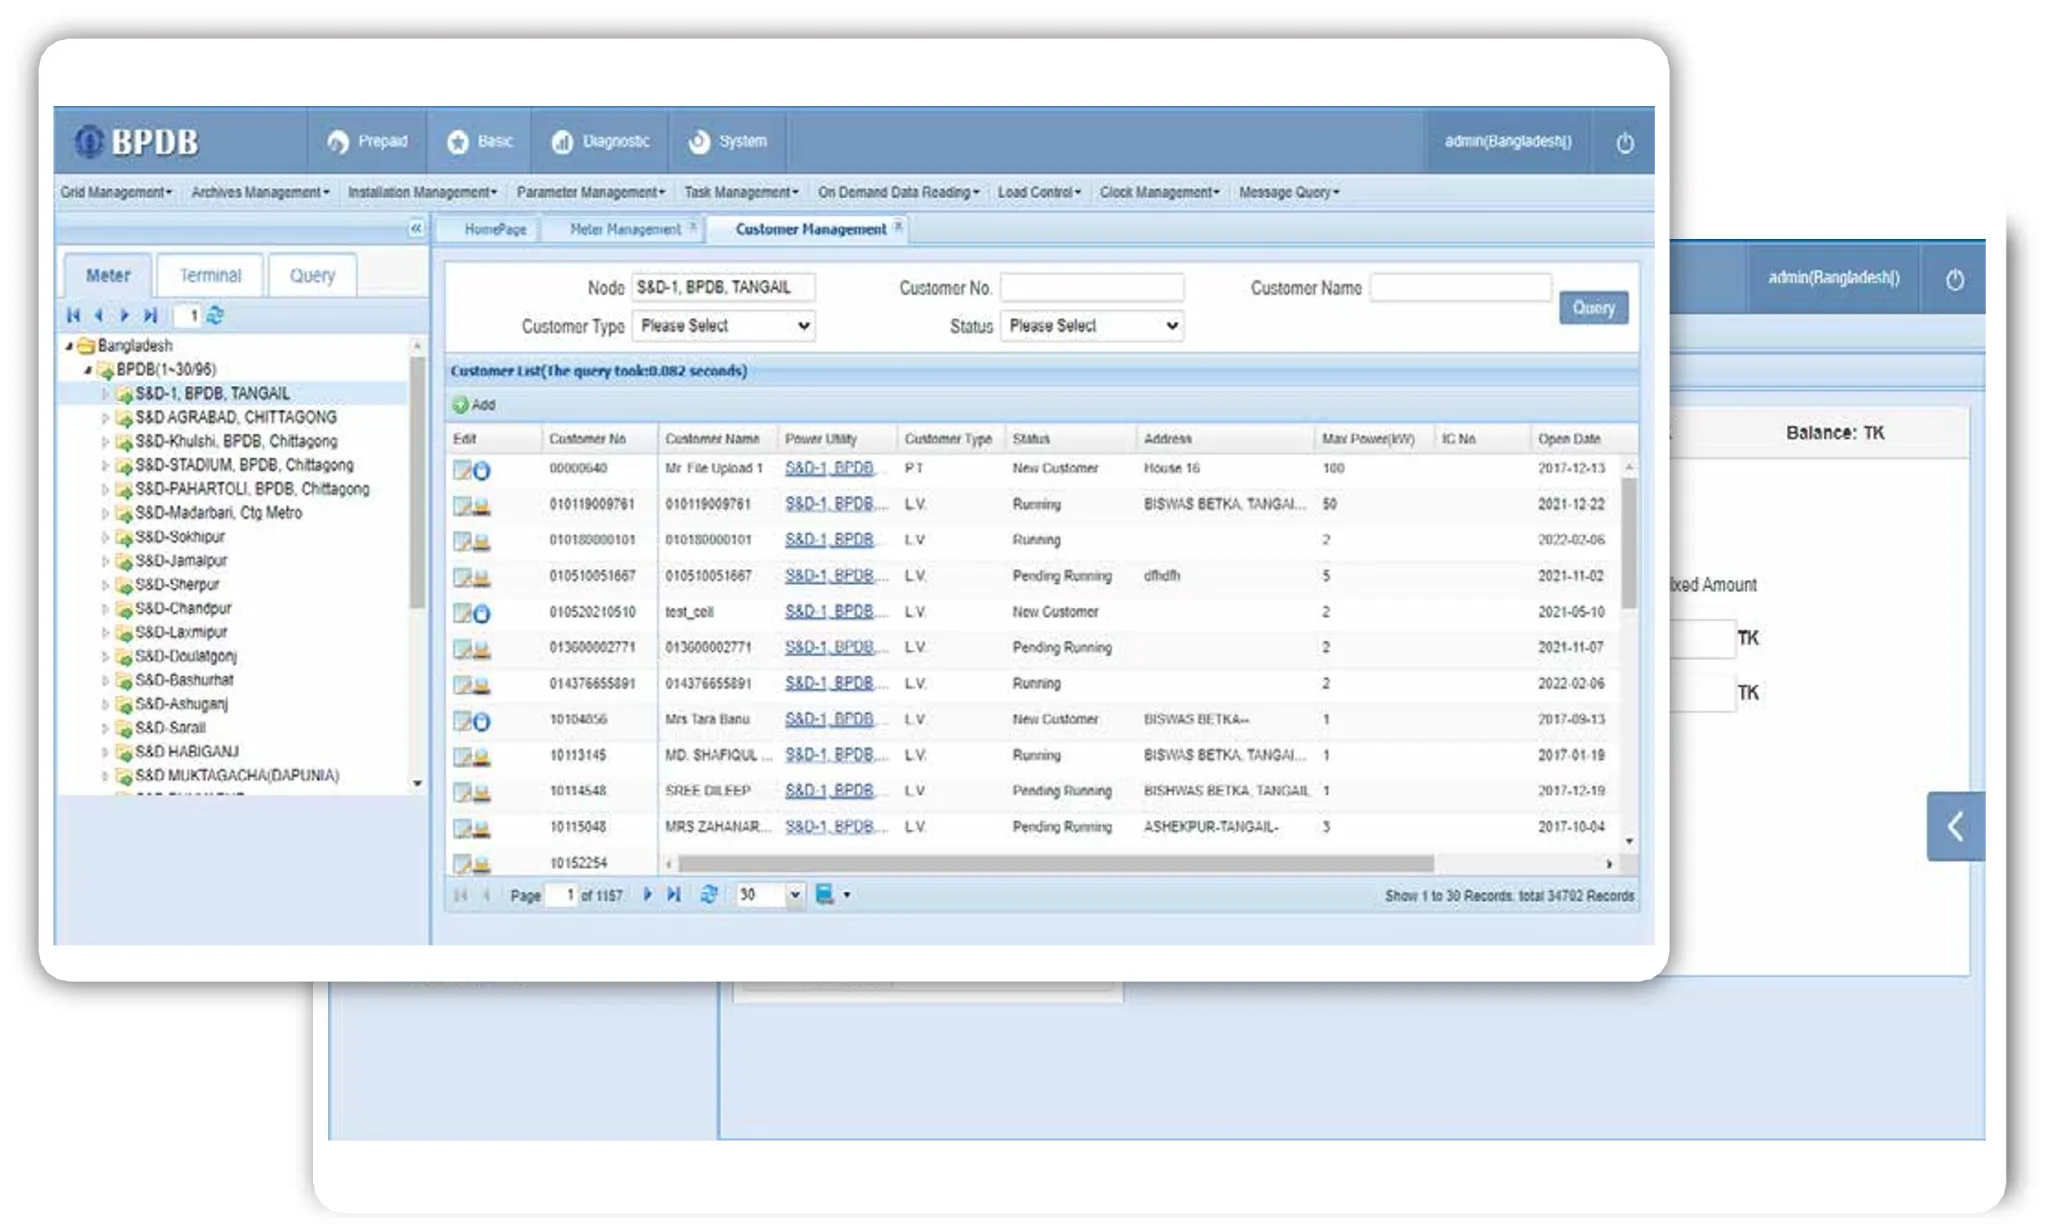Click the tree refresh icon
2048x1232 pixels.
[215, 316]
